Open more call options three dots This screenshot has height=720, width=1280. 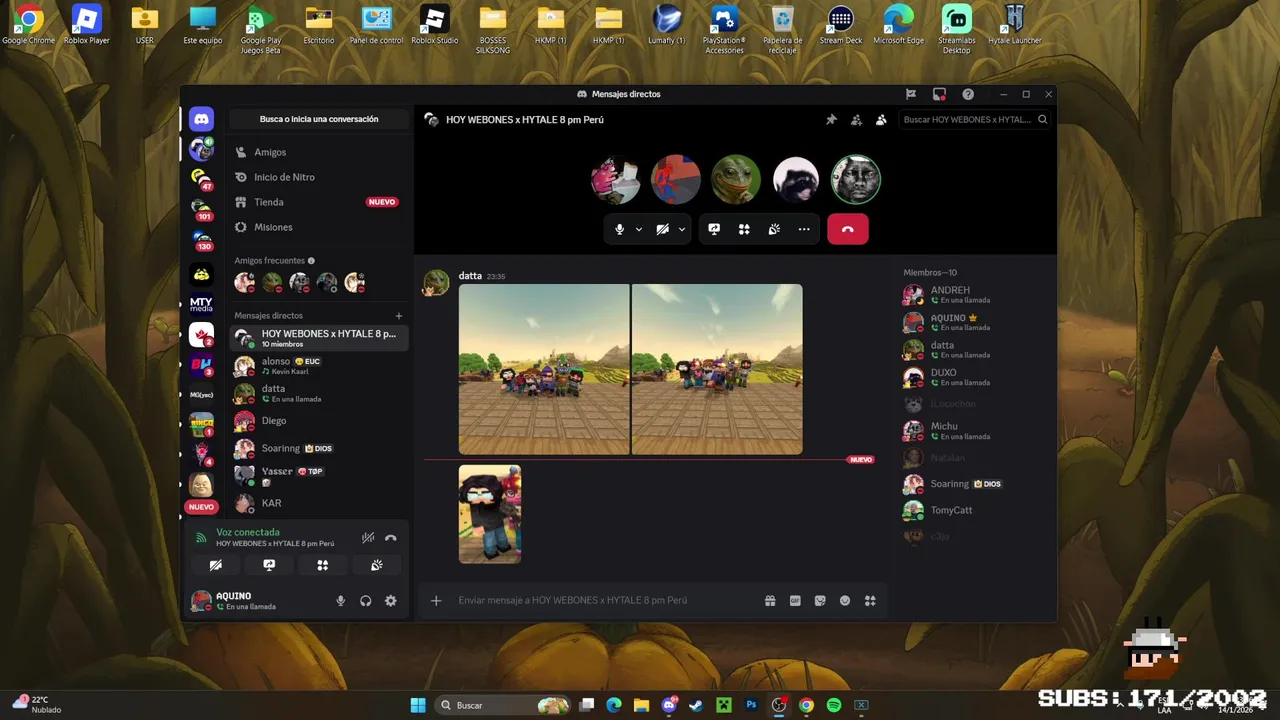pyautogui.click(x=804, y=229)
